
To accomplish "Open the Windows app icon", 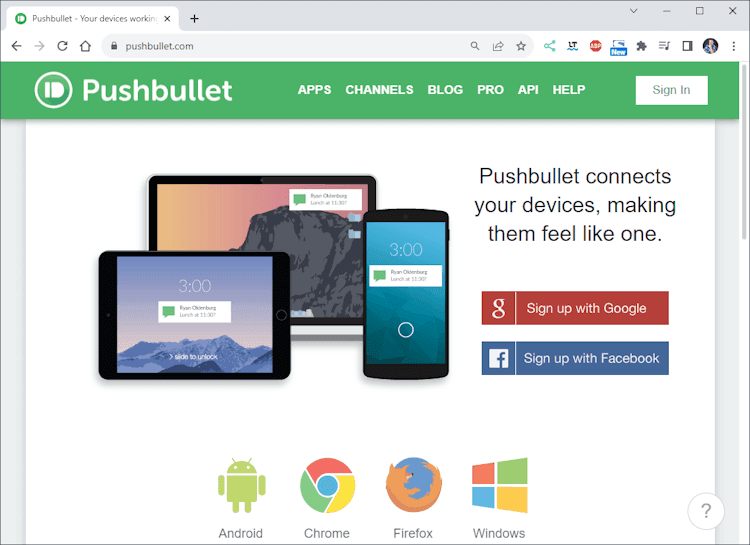I will point(499,485).
